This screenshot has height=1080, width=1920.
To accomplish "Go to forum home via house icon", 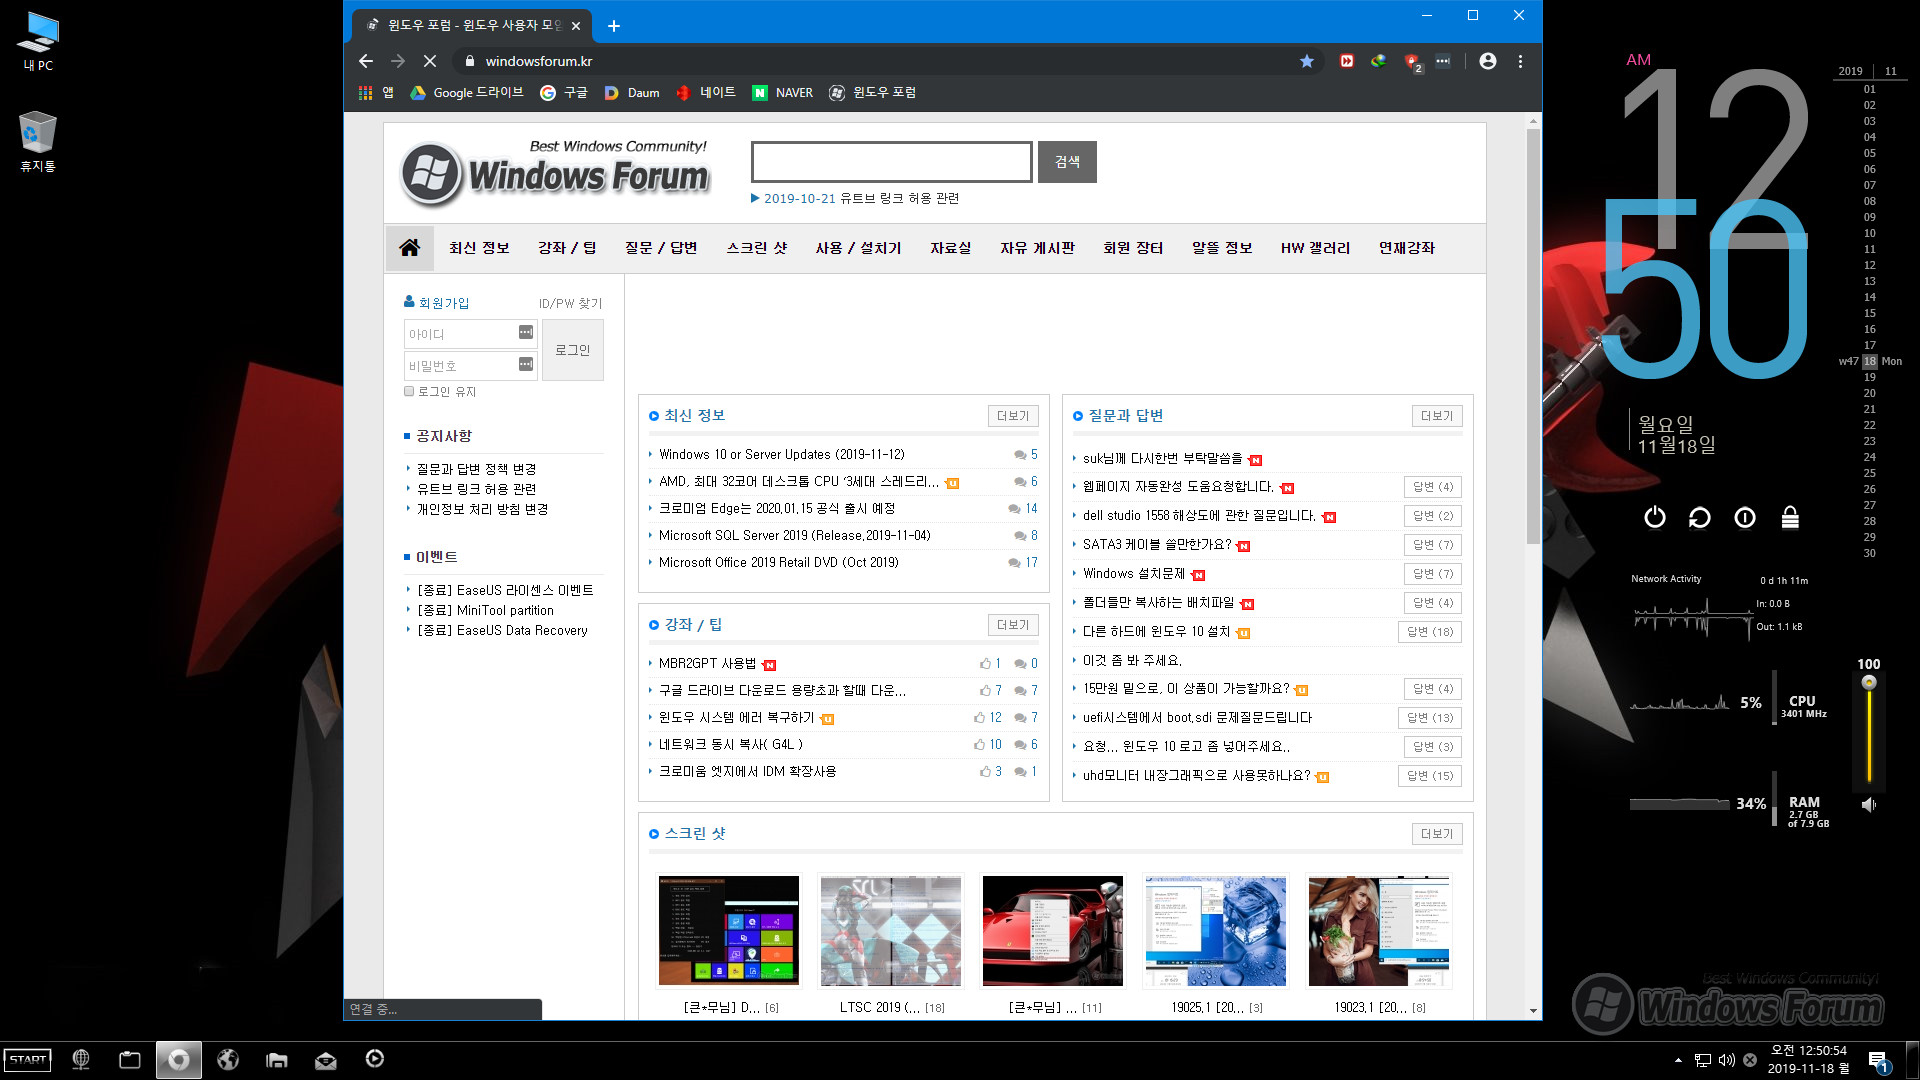I will [x=410, y=248].
